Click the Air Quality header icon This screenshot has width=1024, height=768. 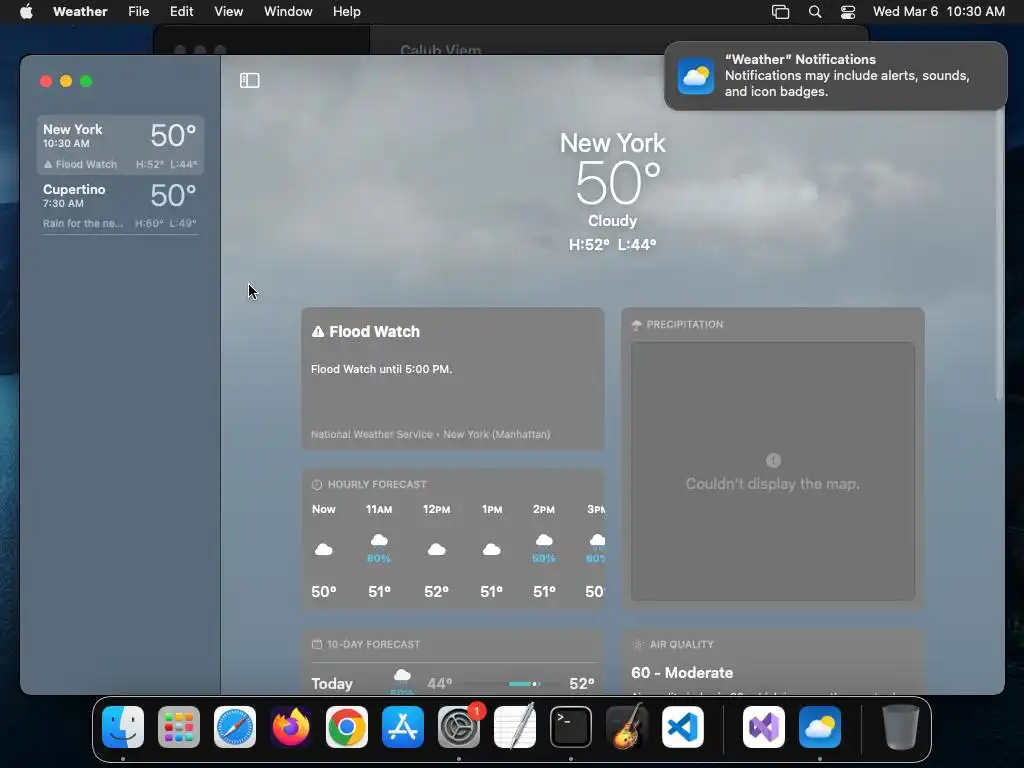[x=638, y=645]
